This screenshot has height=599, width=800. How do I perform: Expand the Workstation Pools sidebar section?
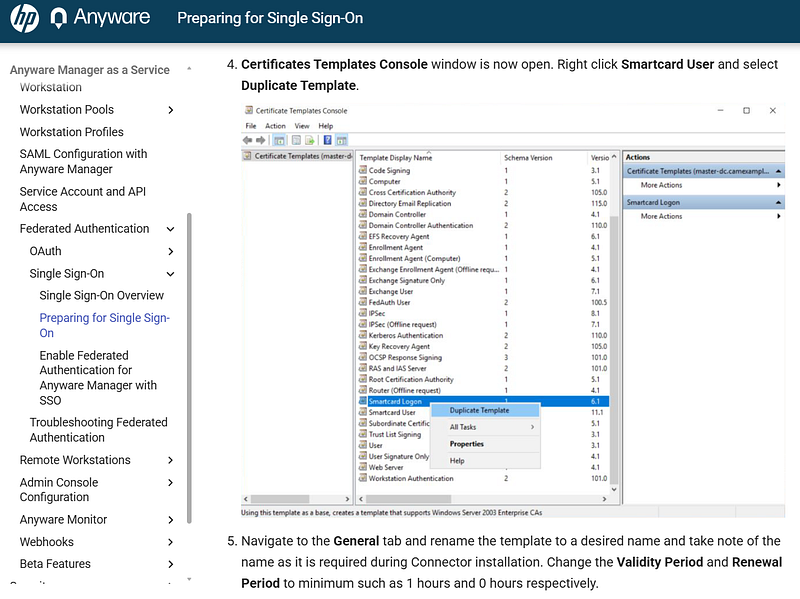pos(171,110)
